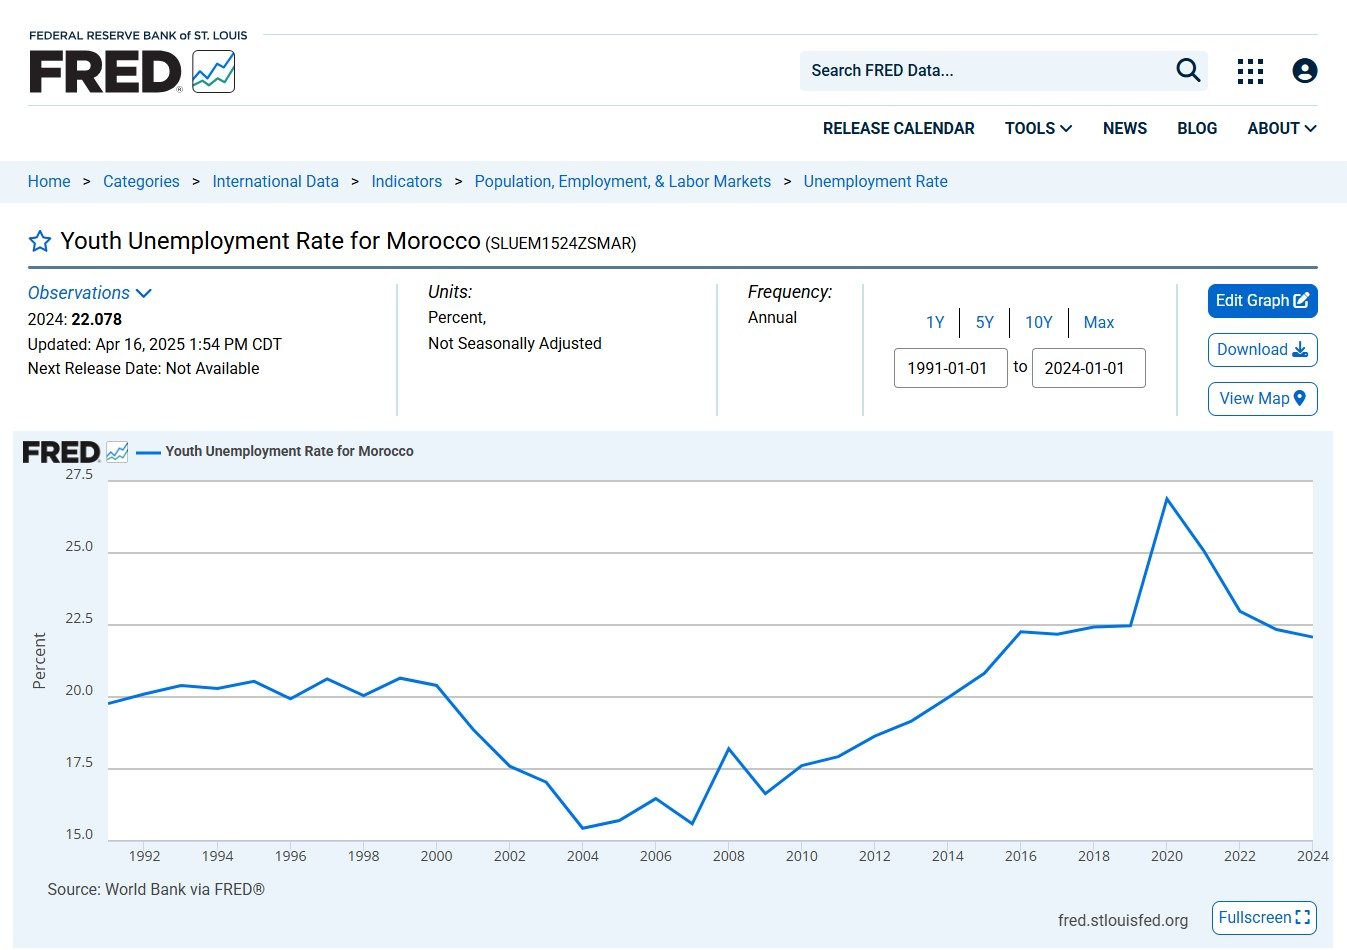The image size is (1347, 950).
Task: Open the Release Calendar page
Action: [x=898, y=129]
